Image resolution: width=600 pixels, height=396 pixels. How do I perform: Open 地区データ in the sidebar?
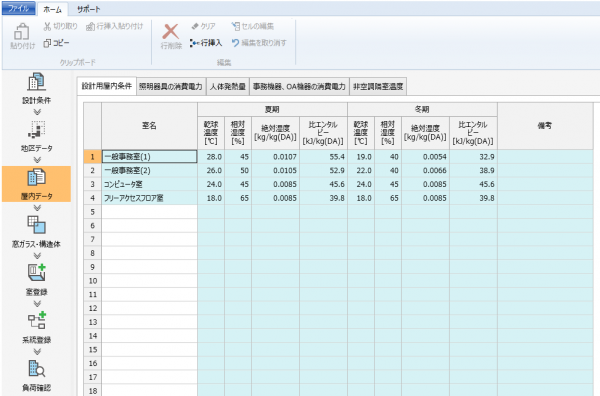(36, 136)
